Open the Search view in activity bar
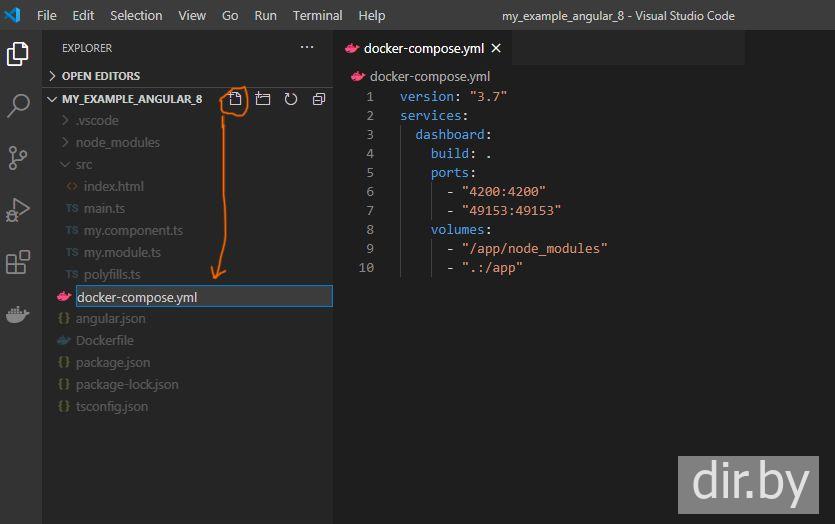 [18, 106]
